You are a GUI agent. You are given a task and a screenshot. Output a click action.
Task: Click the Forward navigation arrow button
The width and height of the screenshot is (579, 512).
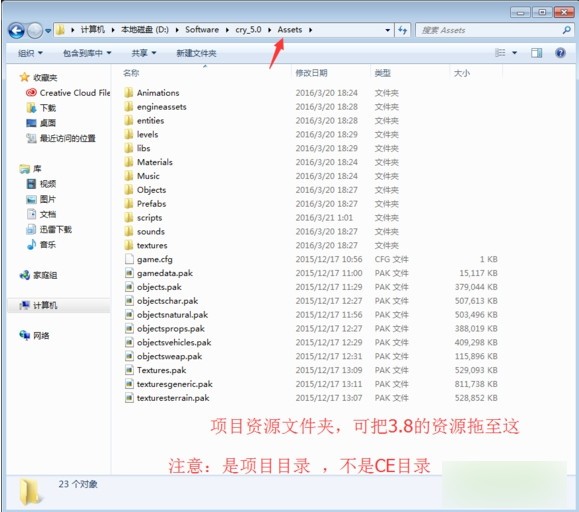tap(35, 30)
